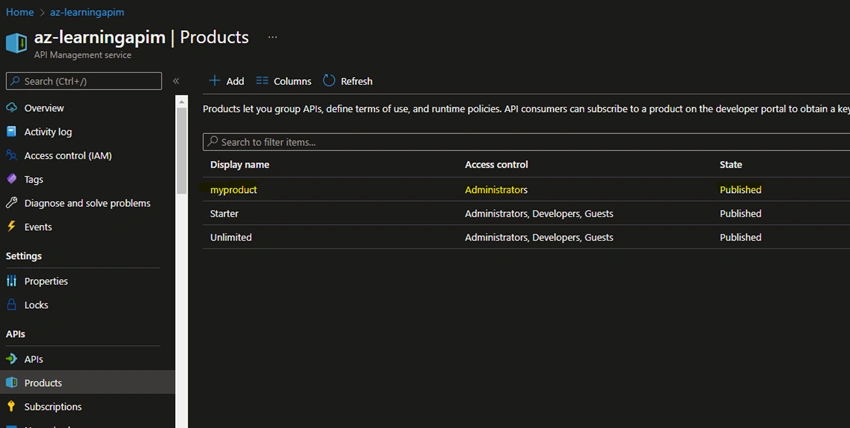Click the Add button

pos(227,81)
